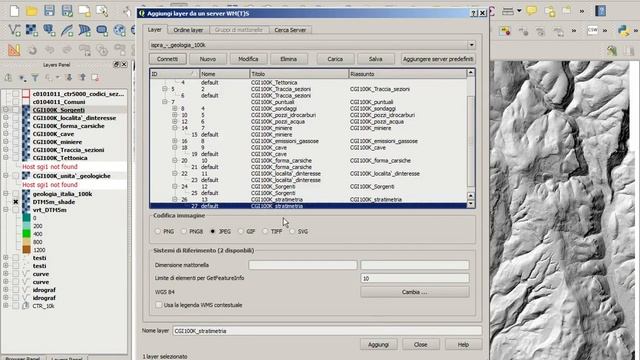The width and height of the screenshot is (640, 360).
Task: Click the brown 1200 legend color swatch
Action: 27,250
